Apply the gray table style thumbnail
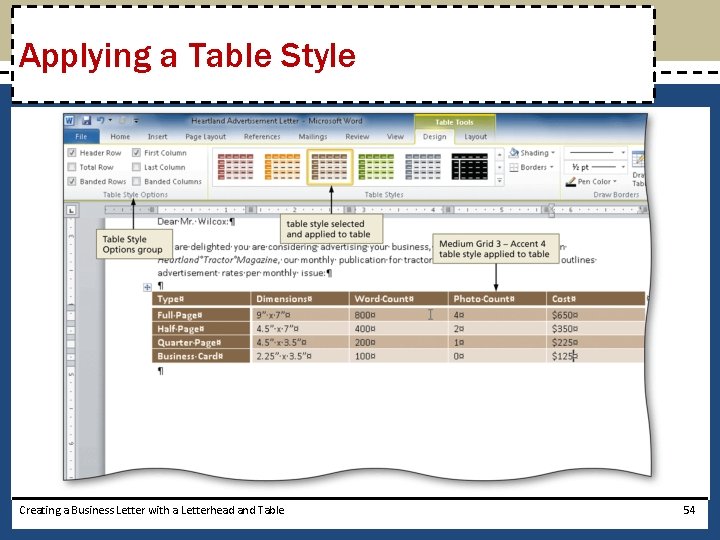 point(423,167)
